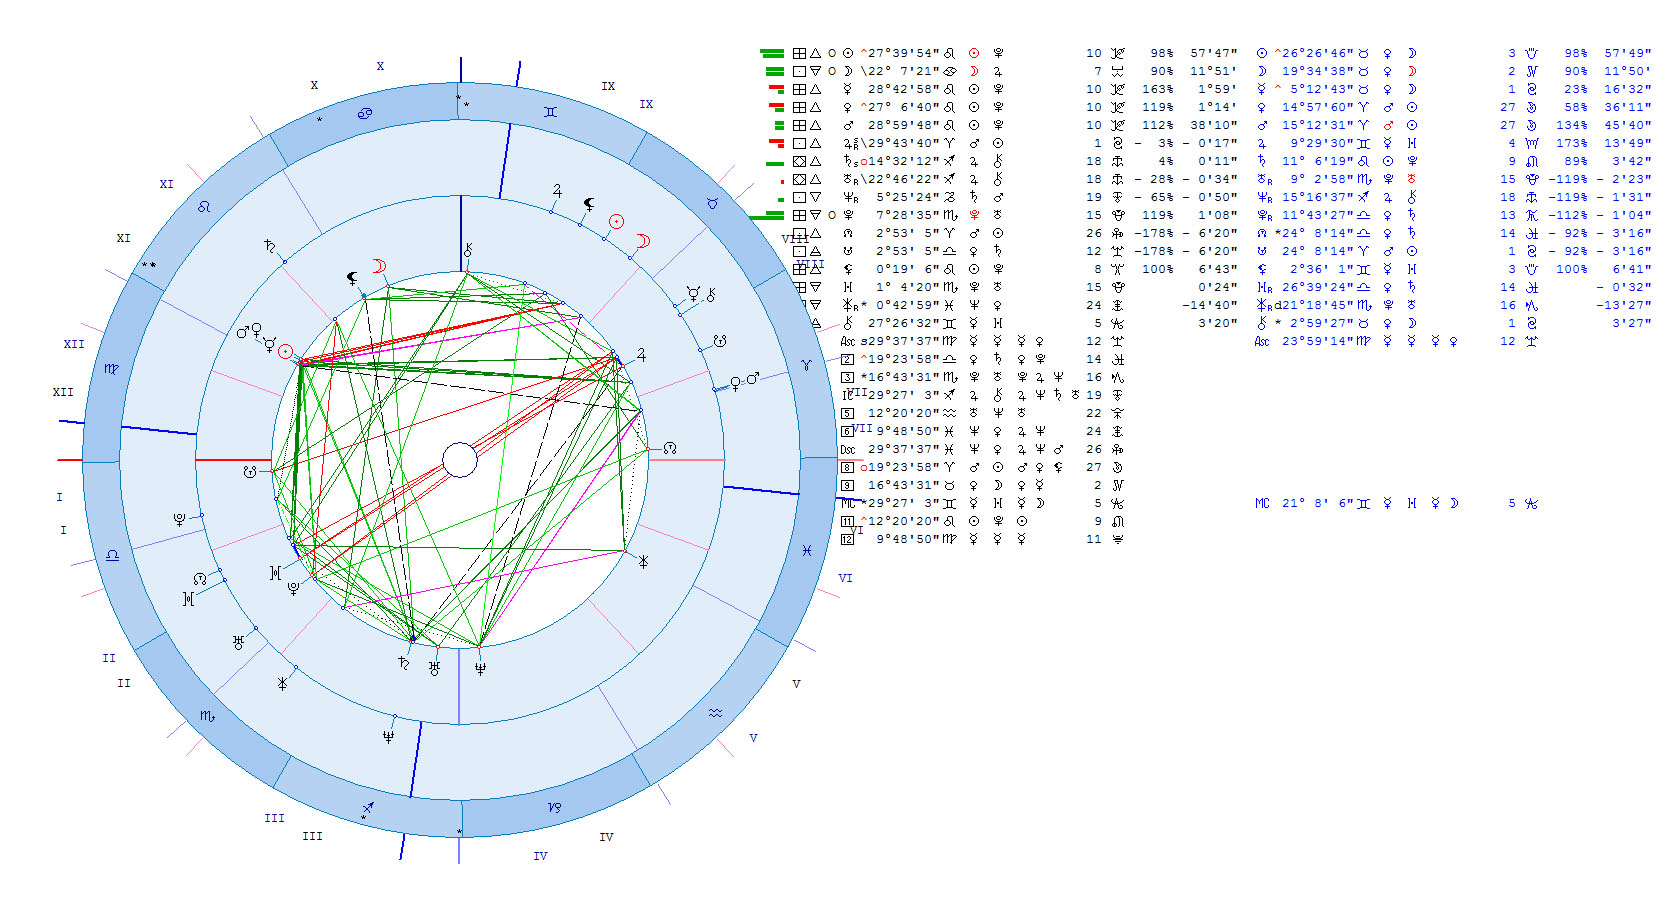Click the house 2 cusp box at 19°23'58"
1680x920 pixels.
847,359
